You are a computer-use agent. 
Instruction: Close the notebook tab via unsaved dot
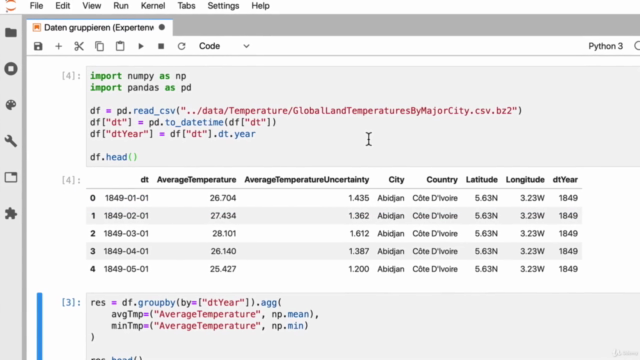coord(162,27)
